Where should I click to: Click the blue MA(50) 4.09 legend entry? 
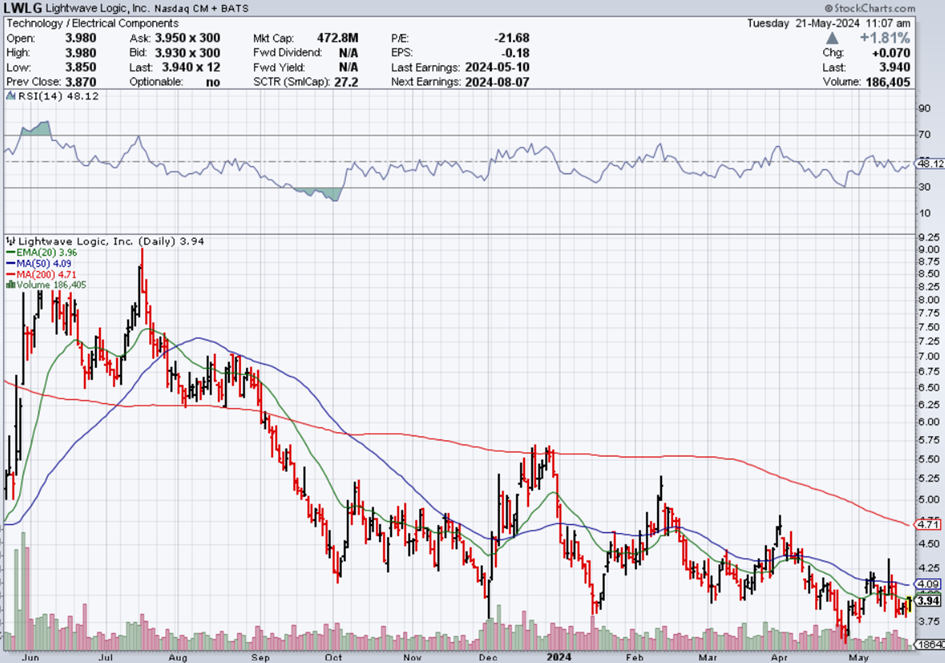click(x=39, y=263)
